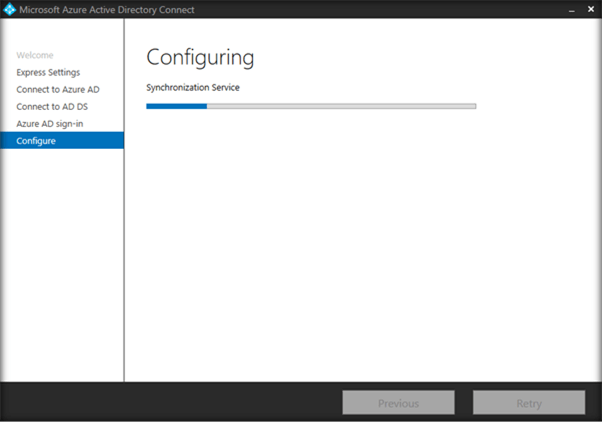Image resolution: width=602 pixels, height=422 pixels.
Task: Minimize the Azure AD Connect window
Action: coord(572,10)
